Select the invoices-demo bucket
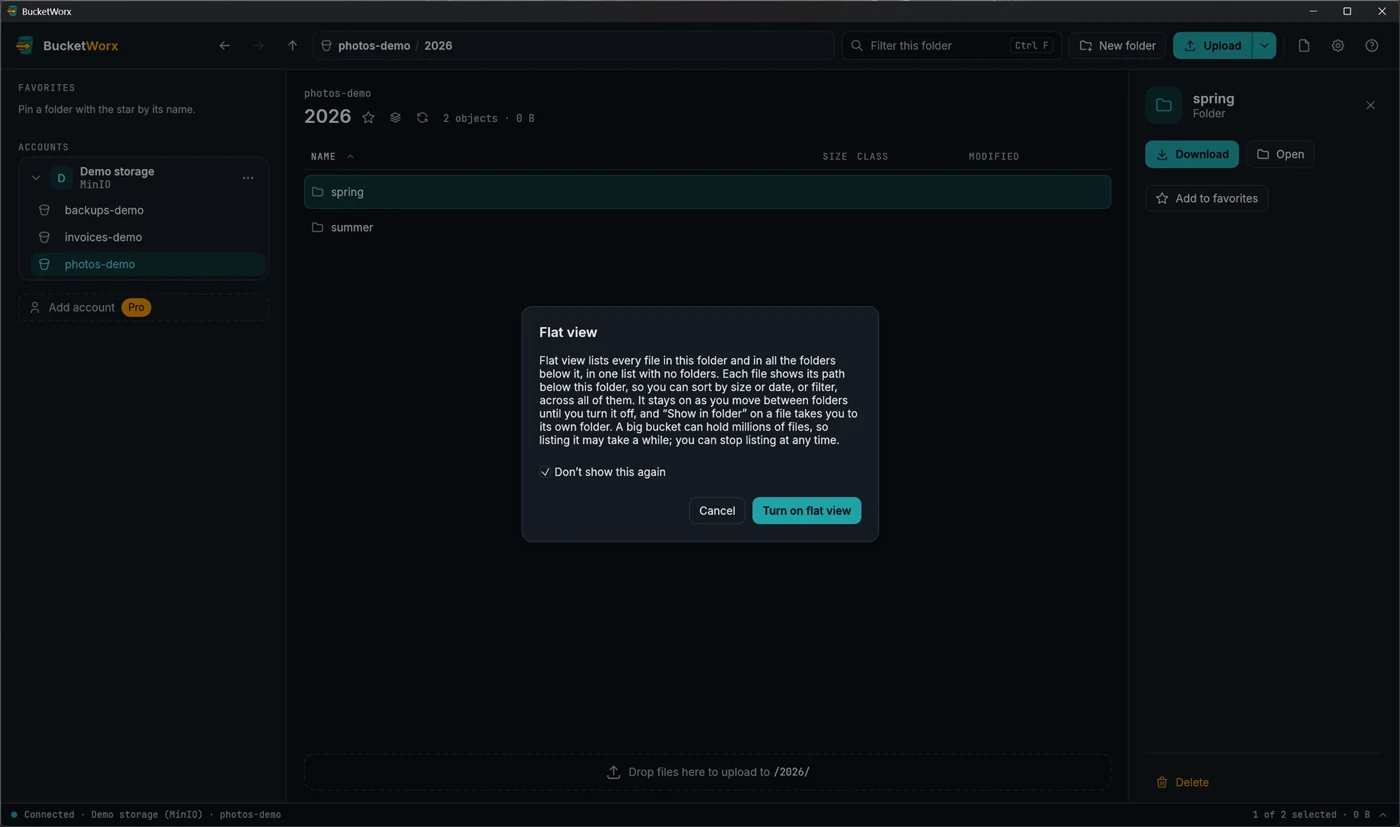 click(149, 237)
